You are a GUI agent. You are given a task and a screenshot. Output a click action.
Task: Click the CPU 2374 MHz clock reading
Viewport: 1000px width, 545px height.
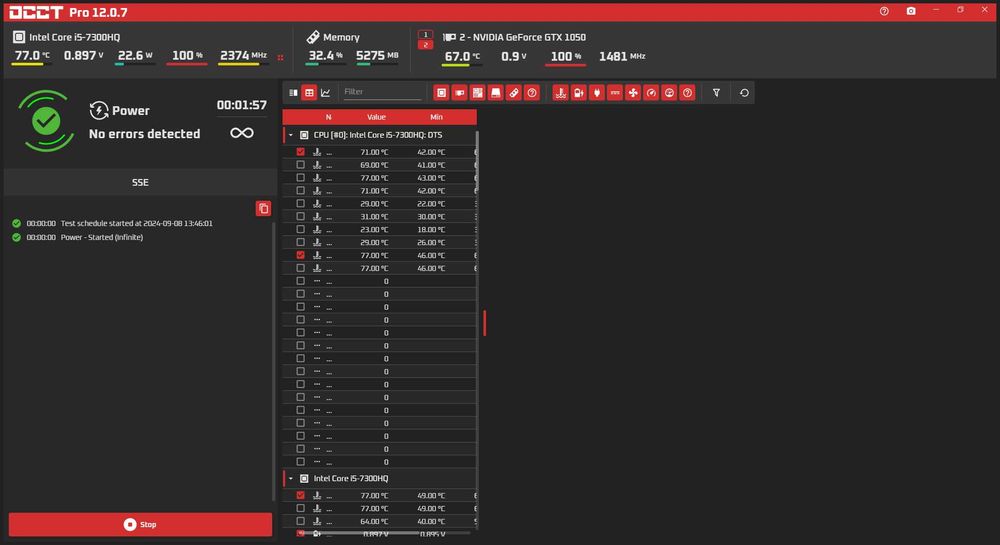243,55
